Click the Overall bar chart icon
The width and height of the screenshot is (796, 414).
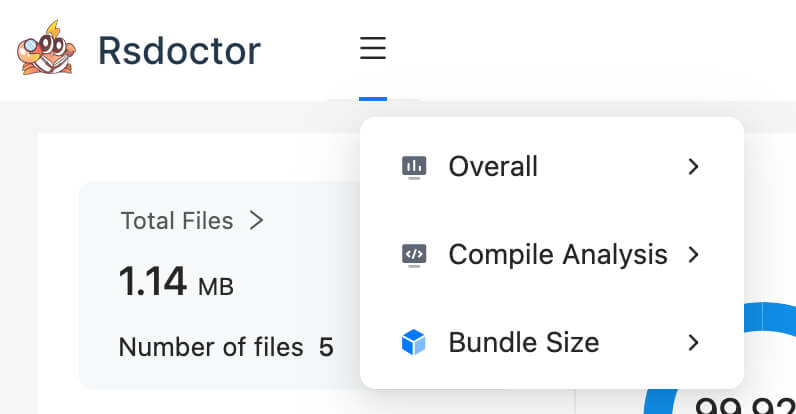pos(414,167)
